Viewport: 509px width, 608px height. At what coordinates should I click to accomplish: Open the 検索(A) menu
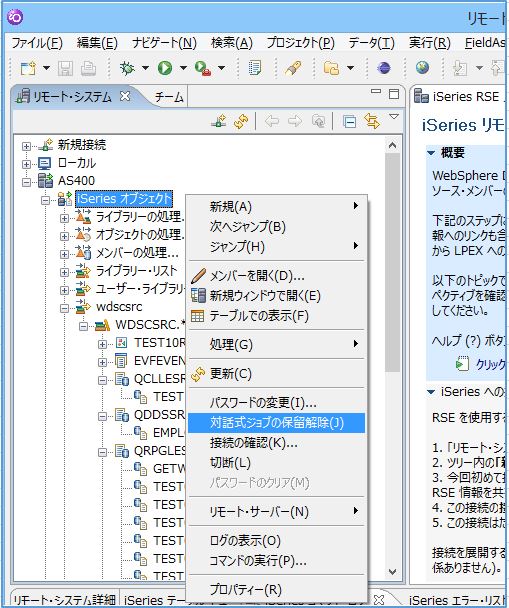click(232, 43)
